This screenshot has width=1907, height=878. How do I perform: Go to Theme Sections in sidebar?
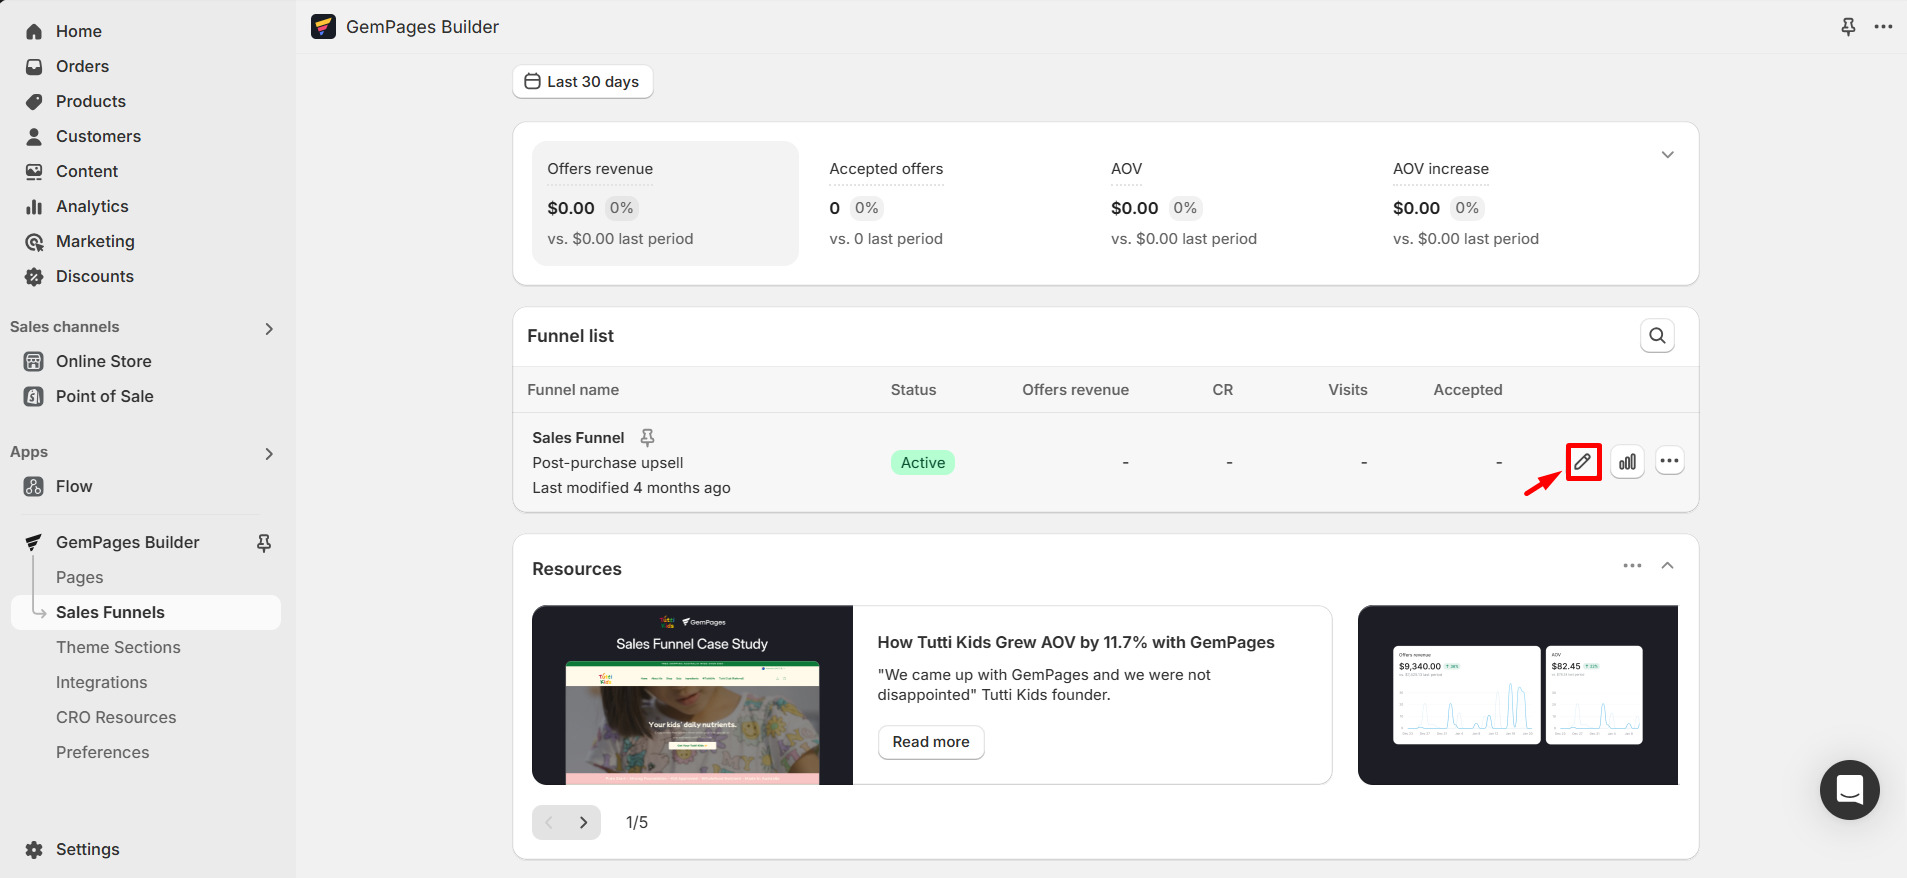tap(118, 647)
